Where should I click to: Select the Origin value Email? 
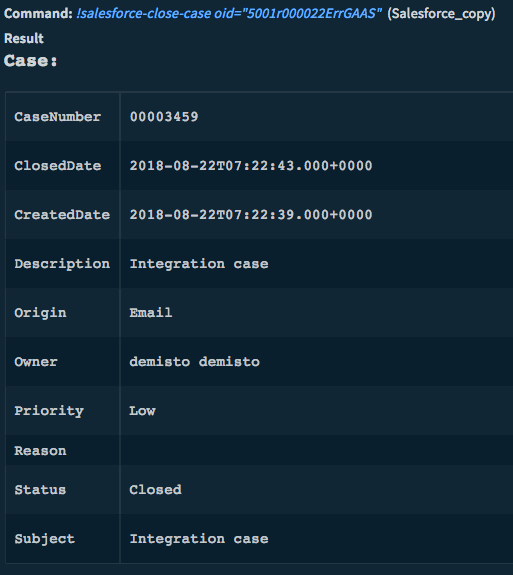151,312
